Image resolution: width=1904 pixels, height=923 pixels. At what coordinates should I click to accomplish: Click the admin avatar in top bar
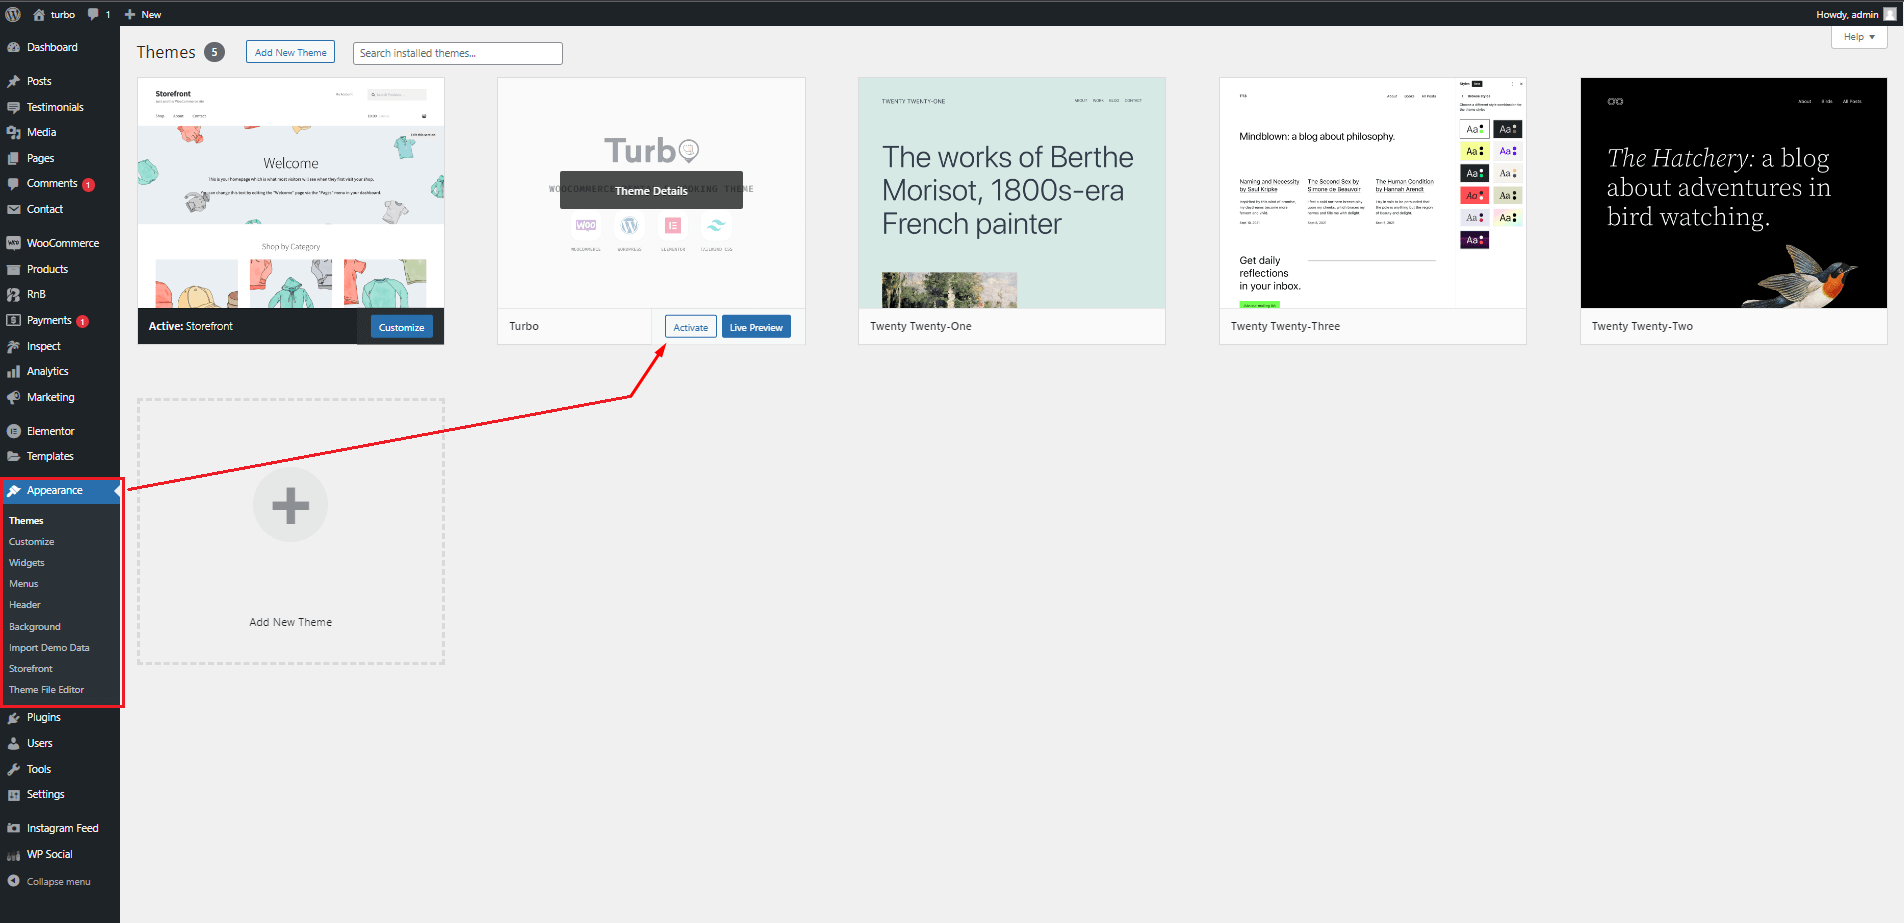1889,14
